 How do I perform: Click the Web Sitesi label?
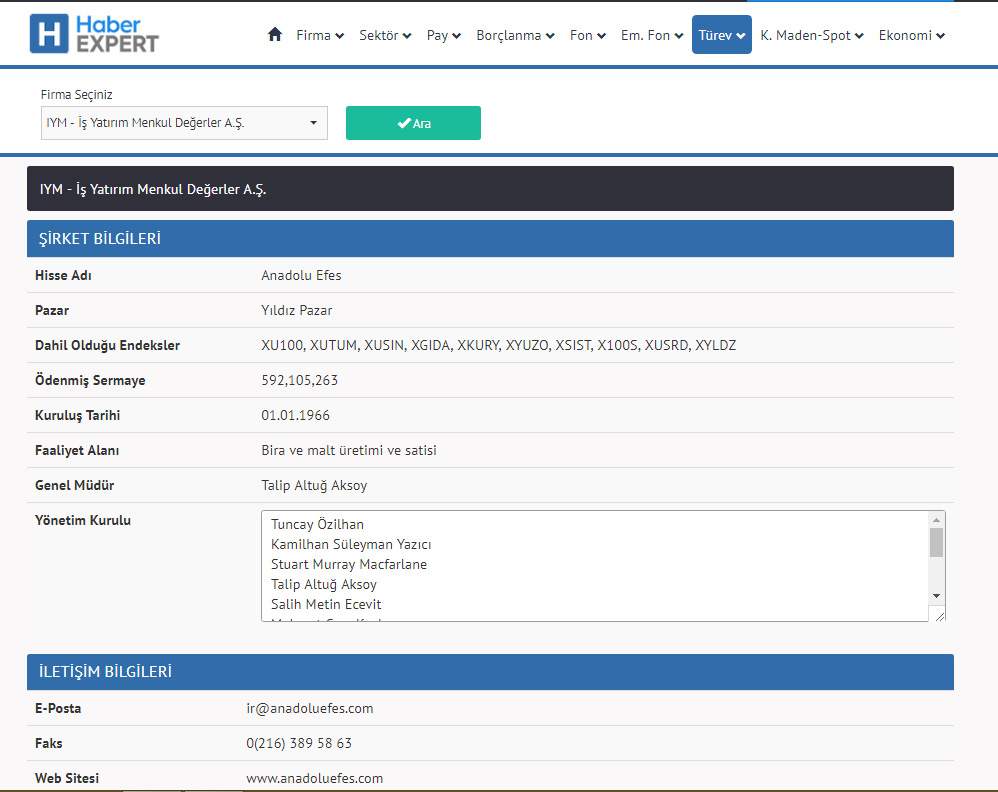coord(67,778)
